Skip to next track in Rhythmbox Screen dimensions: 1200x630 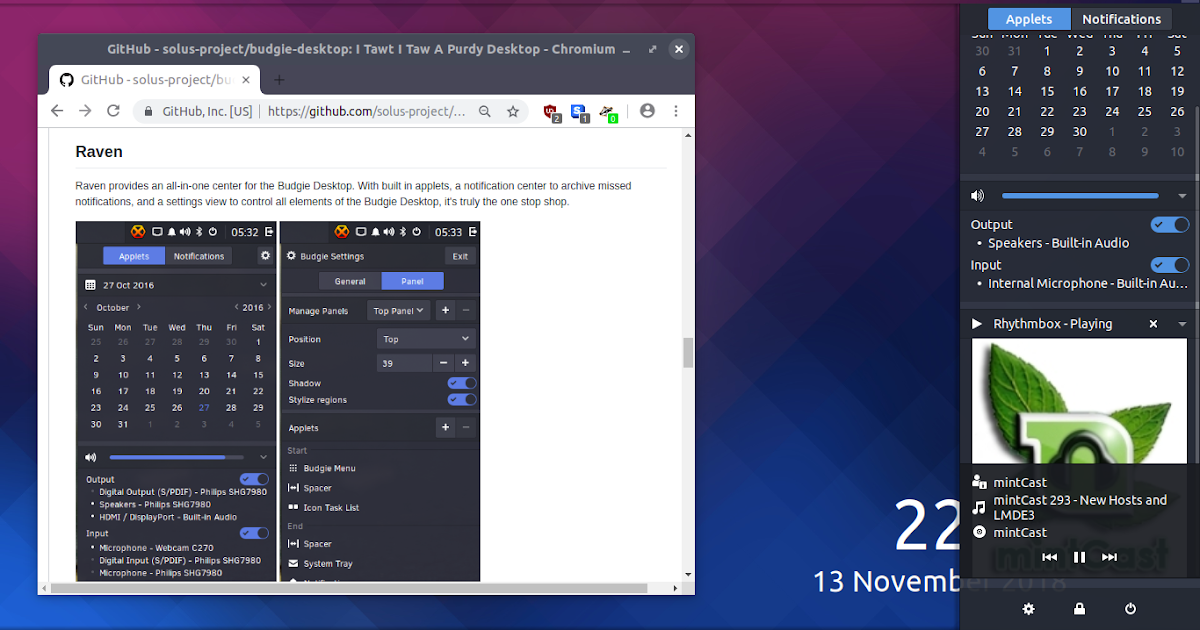(x=1109, y=557)
